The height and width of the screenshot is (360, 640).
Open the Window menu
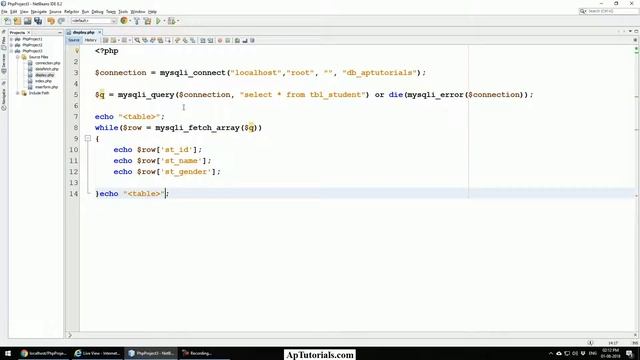[138, 12]
